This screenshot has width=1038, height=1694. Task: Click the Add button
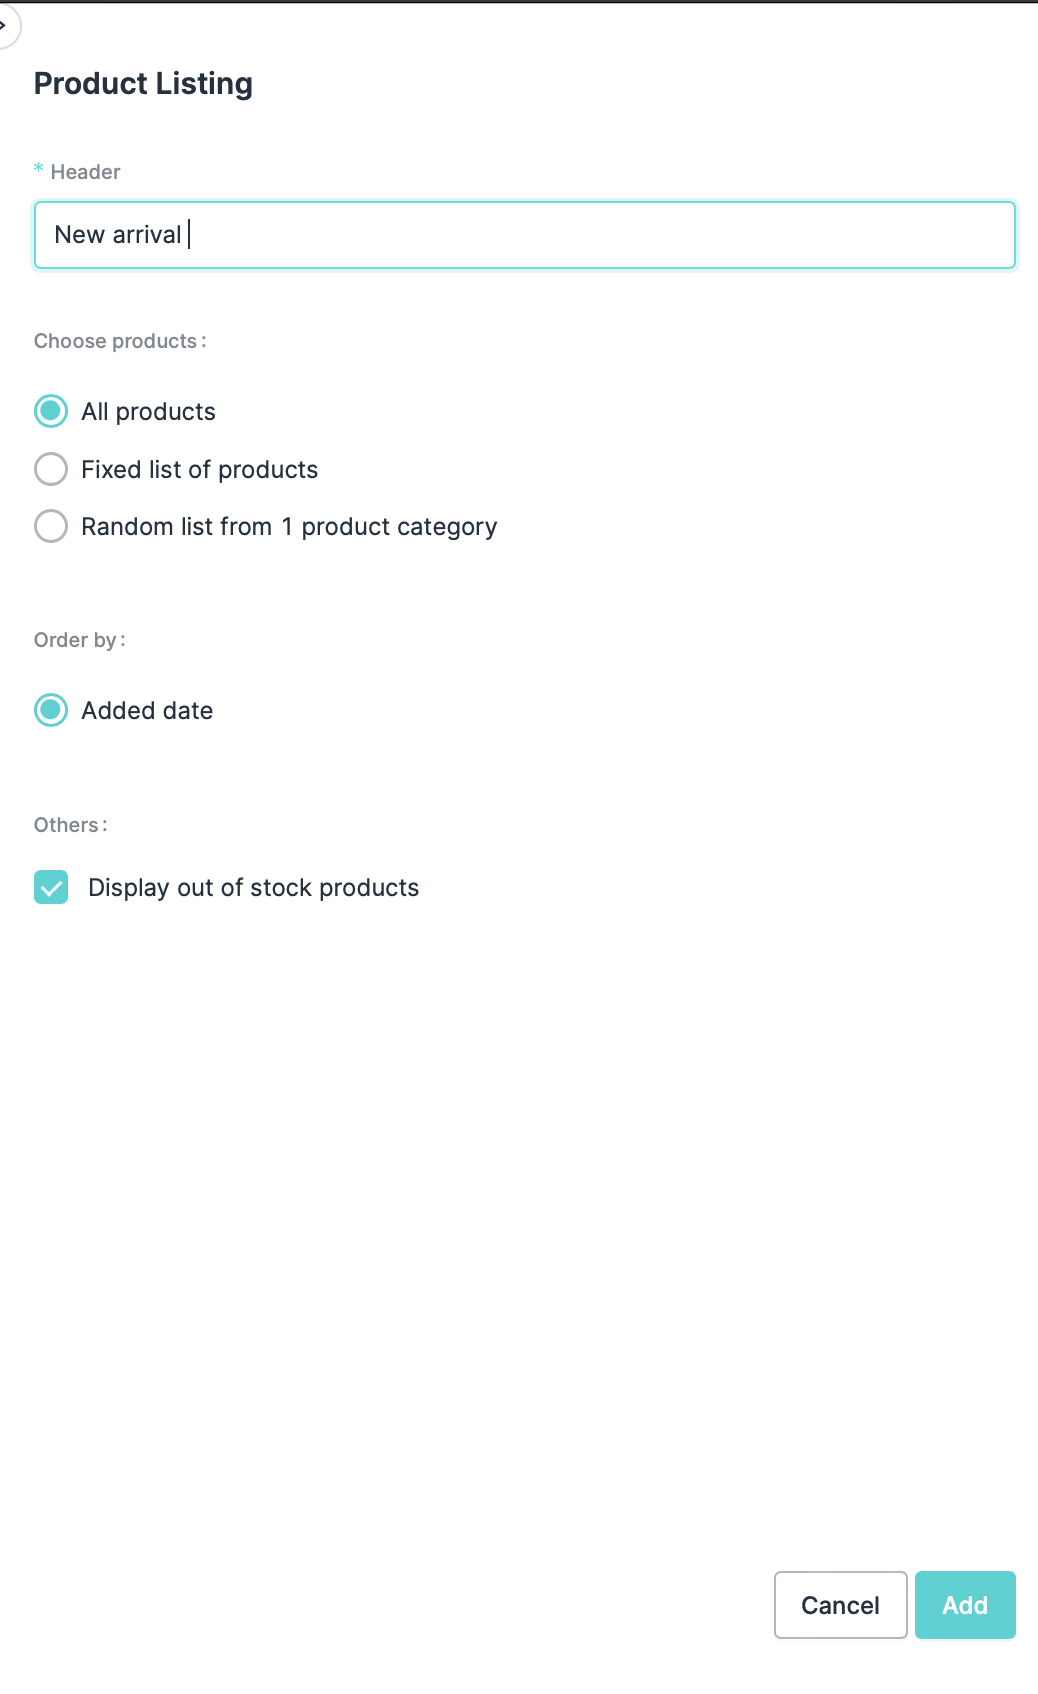[964, 1605]
